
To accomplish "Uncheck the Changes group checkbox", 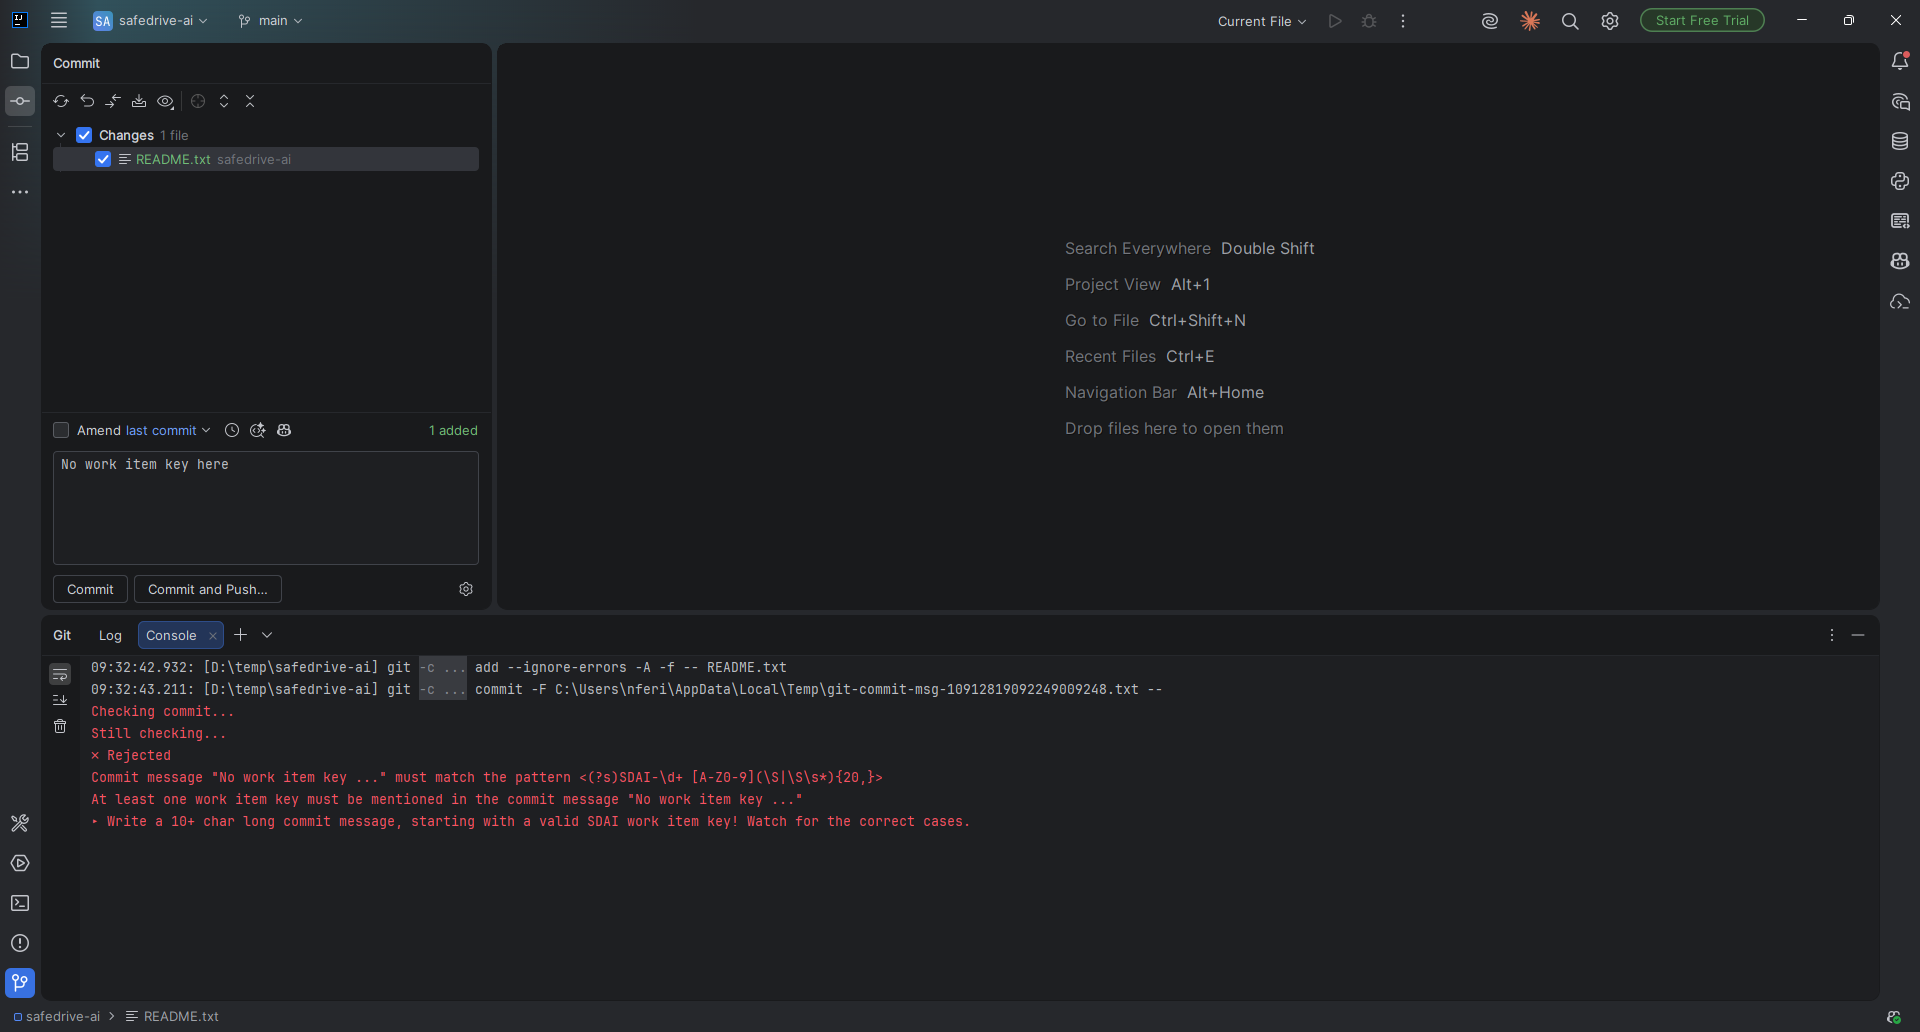I will pos(84,135).
